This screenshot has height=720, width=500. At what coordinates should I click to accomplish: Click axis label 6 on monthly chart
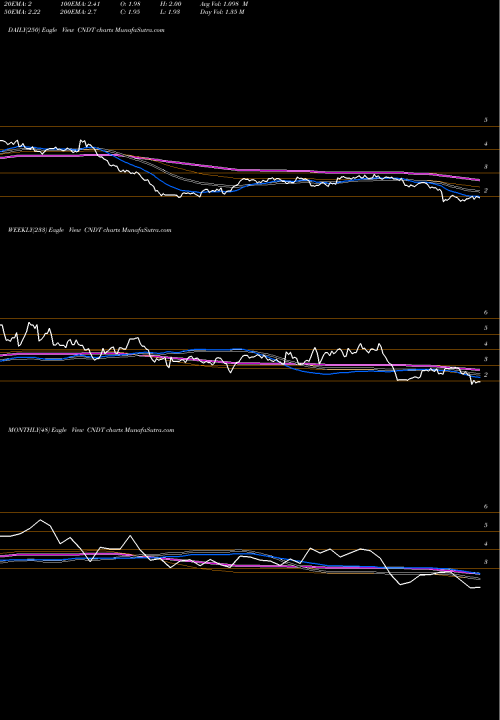(485, 506)
